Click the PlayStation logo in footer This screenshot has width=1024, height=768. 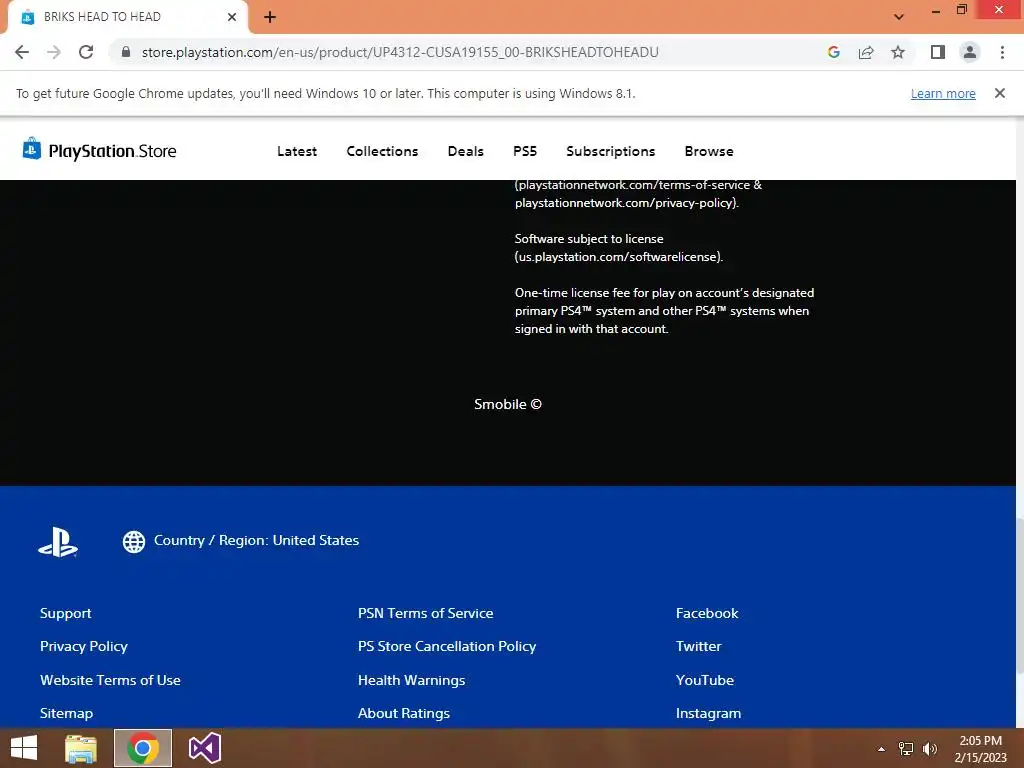click(57, 541)
